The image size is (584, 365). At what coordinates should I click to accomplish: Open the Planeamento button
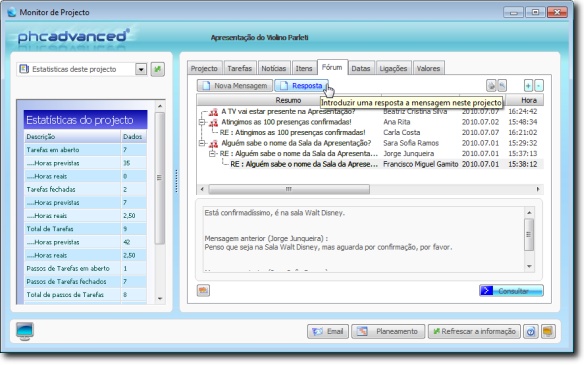coord(388,331)
